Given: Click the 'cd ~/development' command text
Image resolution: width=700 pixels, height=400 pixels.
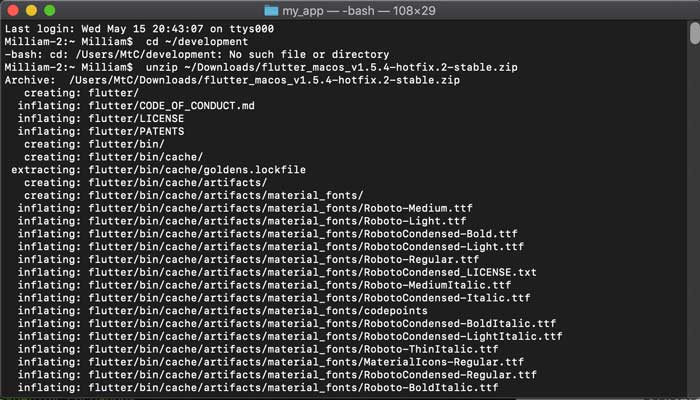Looking at the screenshot, I should (x=185, y=41).
